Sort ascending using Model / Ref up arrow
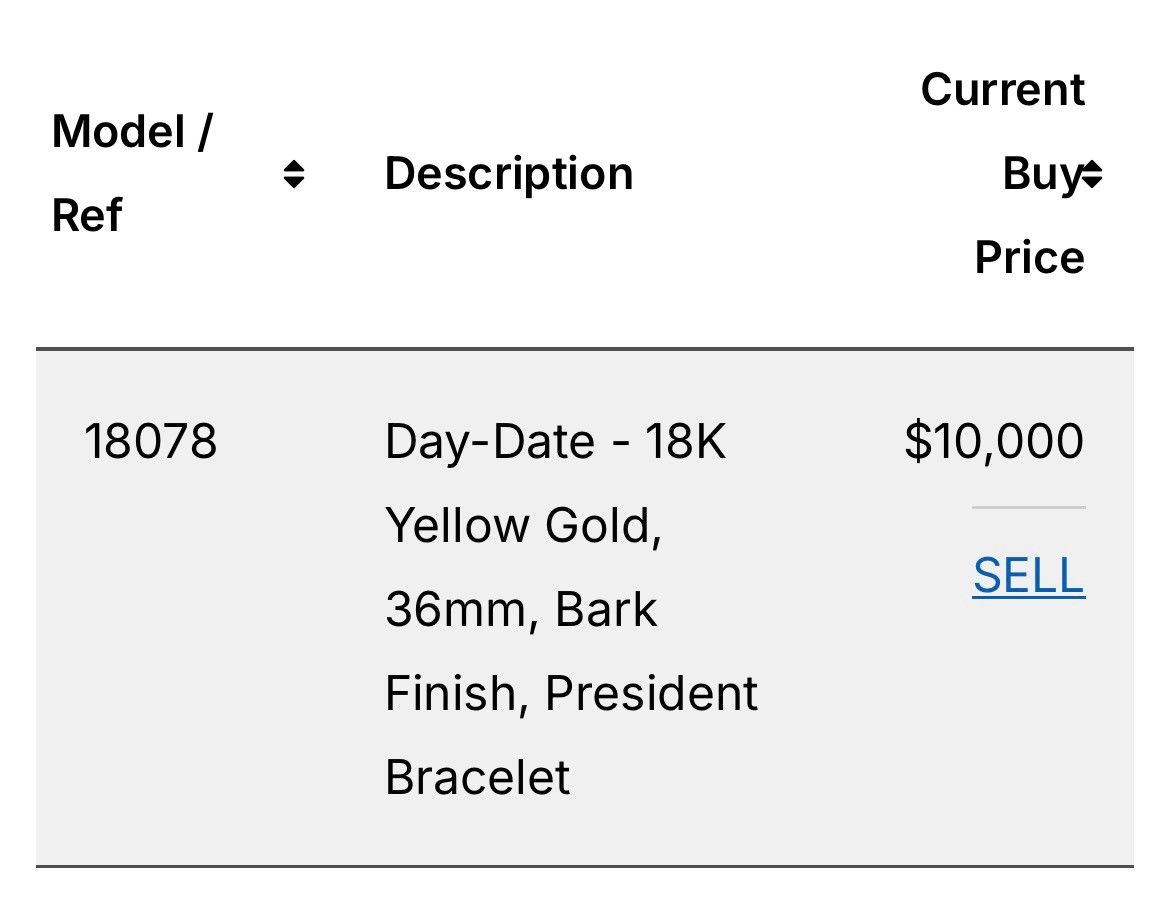This screenshot has height=903, width=1170. [x=294, y=166]
